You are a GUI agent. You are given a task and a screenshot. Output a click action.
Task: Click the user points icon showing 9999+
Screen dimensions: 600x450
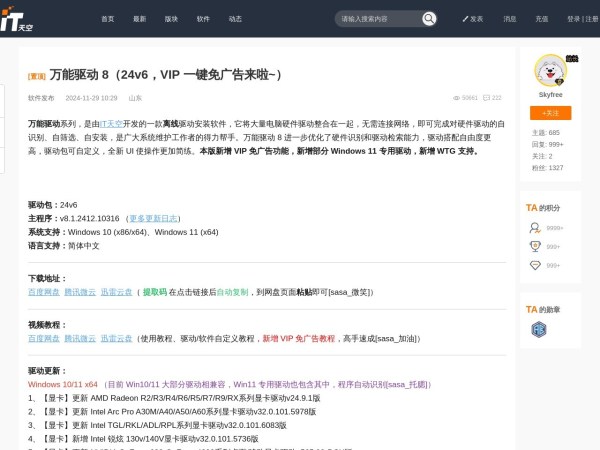pyautogui.click(x=535, y=227)
